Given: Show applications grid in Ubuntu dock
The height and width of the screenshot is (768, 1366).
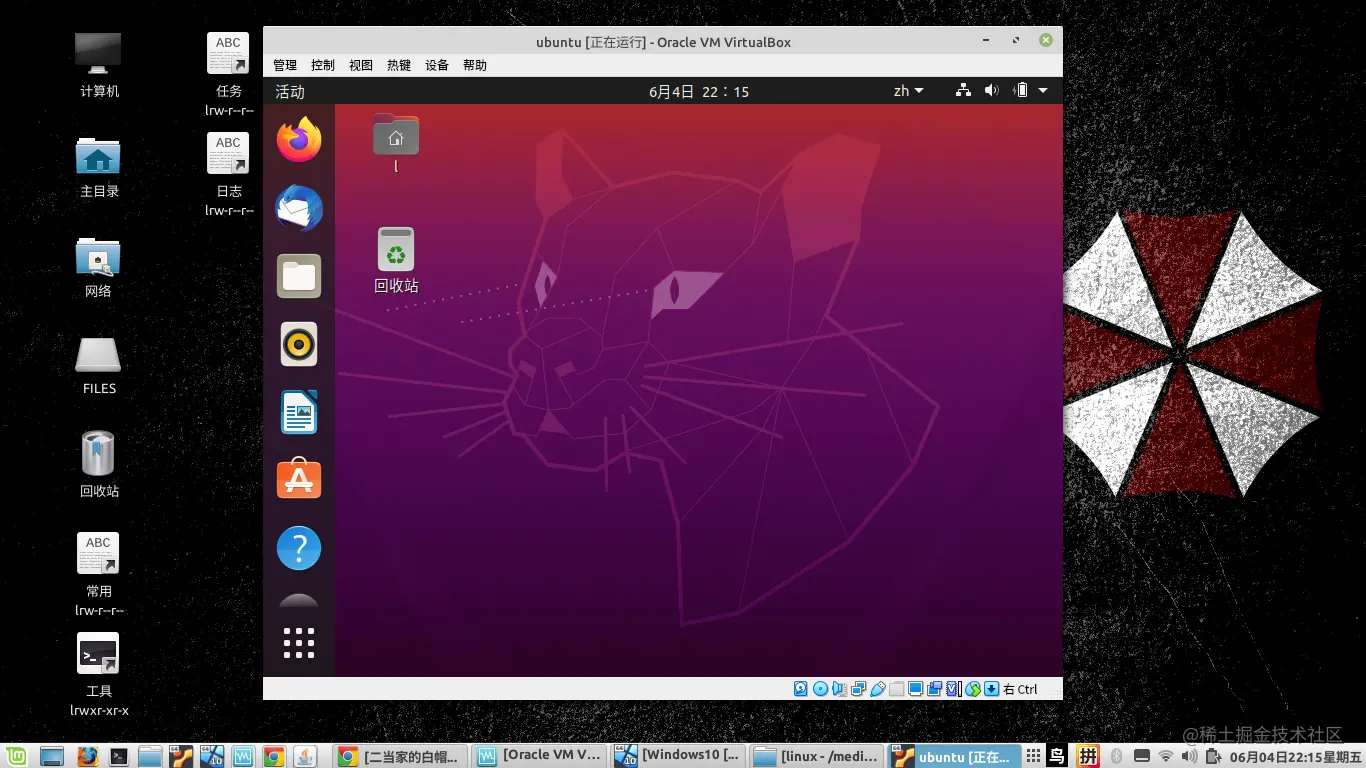Looking at the screenshot, I should tap(299, 643).
